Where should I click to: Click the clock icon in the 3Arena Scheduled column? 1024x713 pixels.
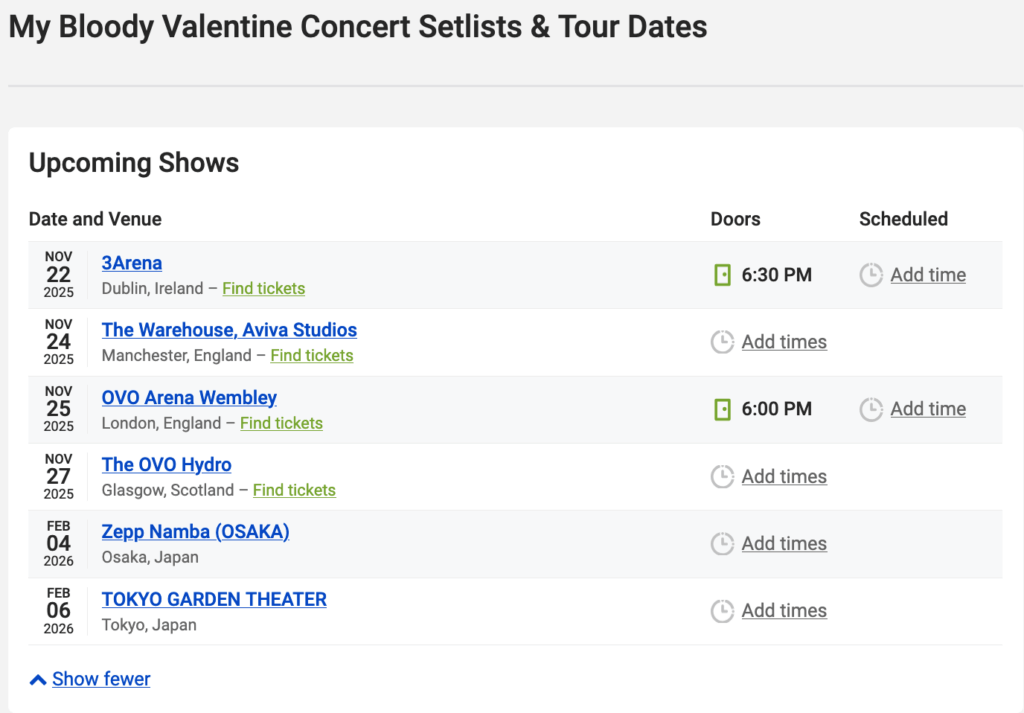pos(871,275)
